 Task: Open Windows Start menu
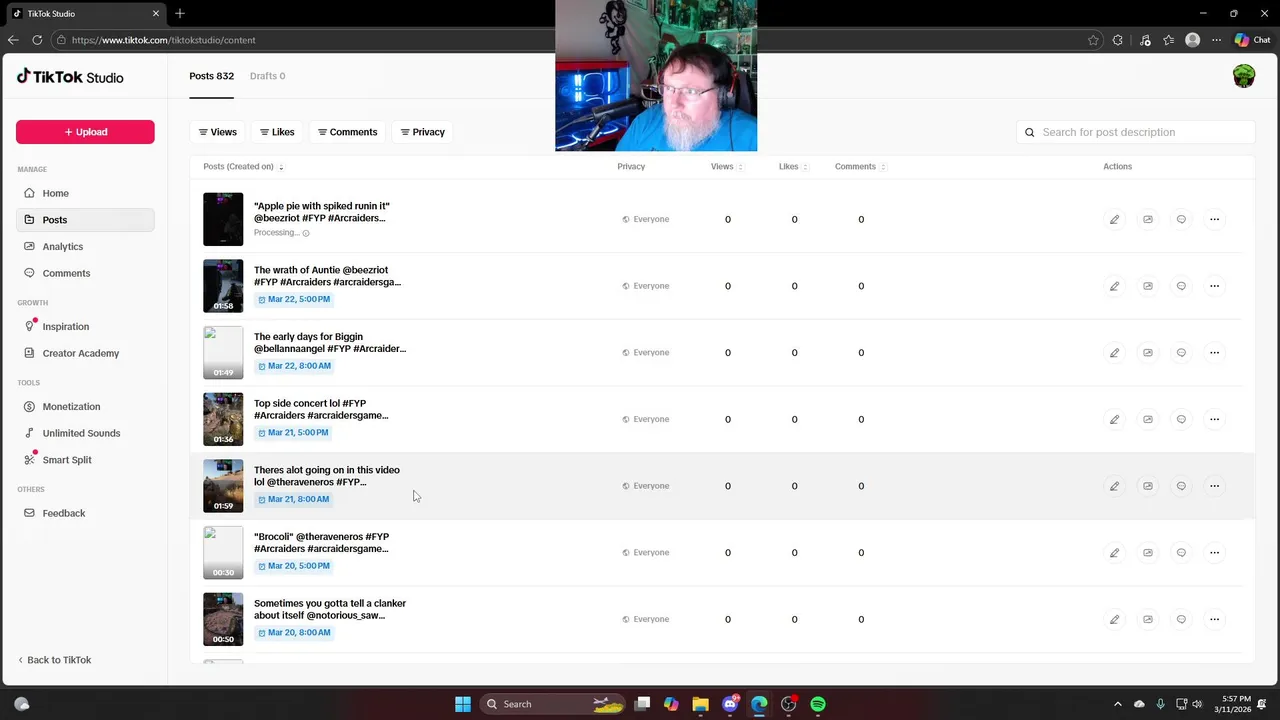tap(463, 704)
